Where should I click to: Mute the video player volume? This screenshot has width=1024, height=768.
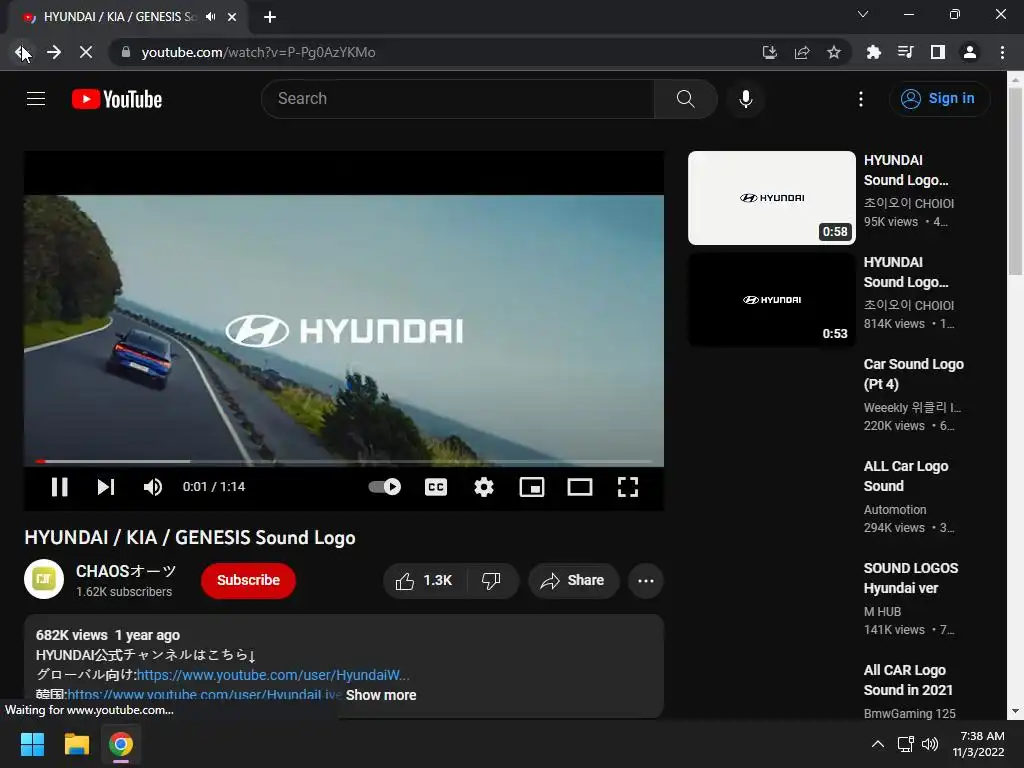[153, 487]
